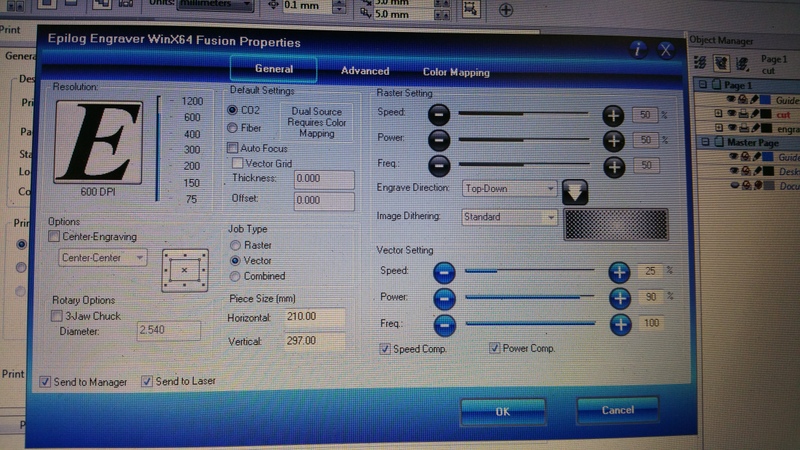Decrease Raster Power with its minus button
This screenshot has height=450, width=800.
[439, 140]
